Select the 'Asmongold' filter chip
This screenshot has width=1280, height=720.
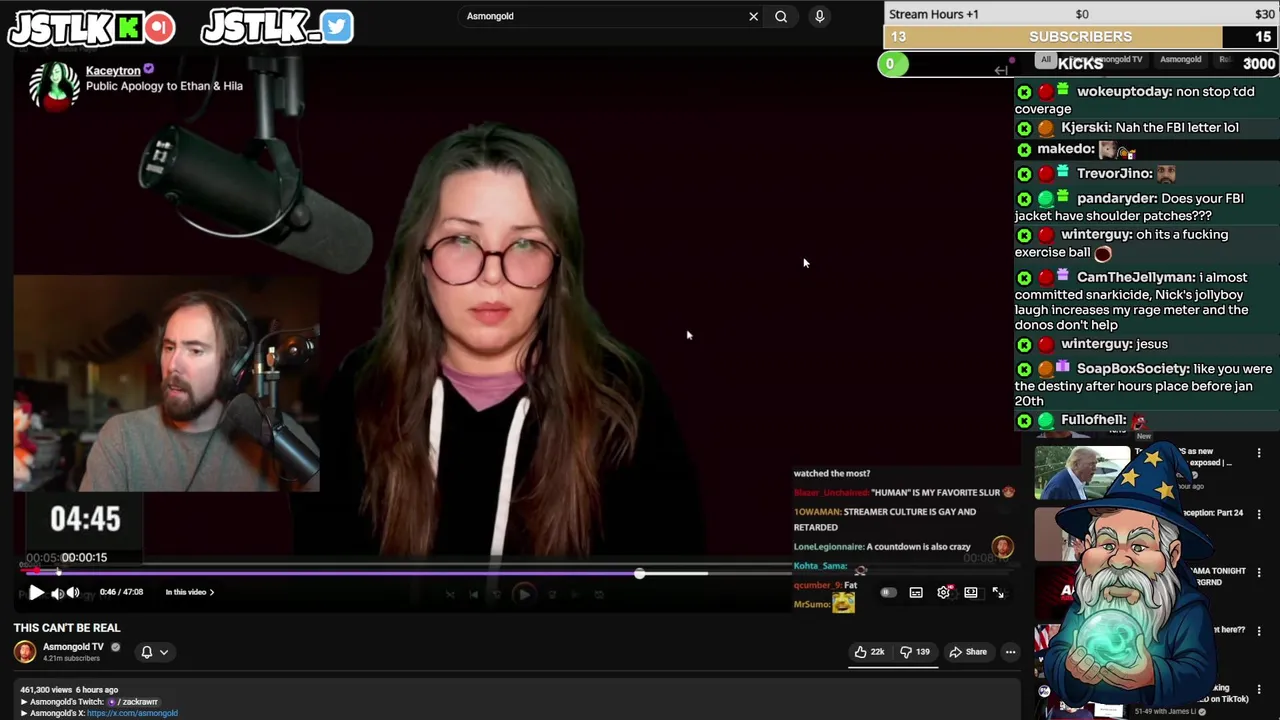coord(1180,60)
